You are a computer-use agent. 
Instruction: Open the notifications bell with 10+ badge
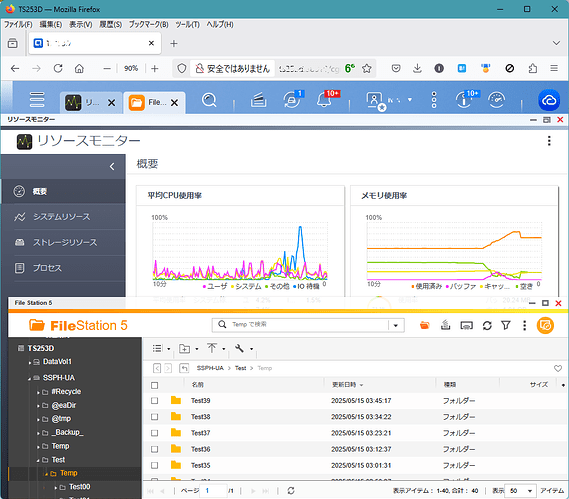point(324,99)
